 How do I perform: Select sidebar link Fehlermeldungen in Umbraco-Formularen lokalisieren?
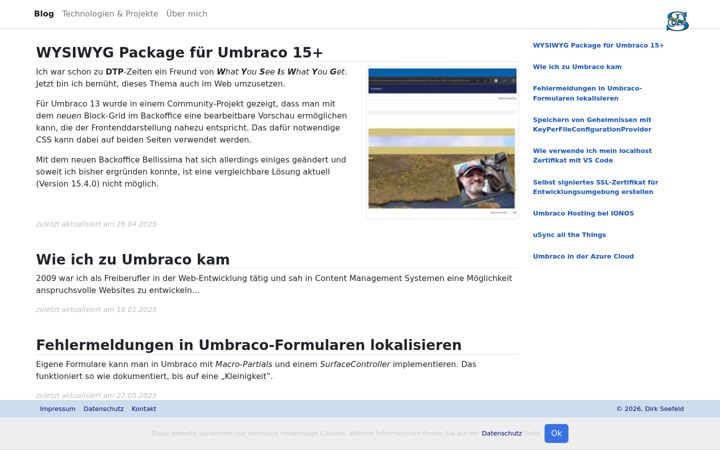(x=587, y=93)
